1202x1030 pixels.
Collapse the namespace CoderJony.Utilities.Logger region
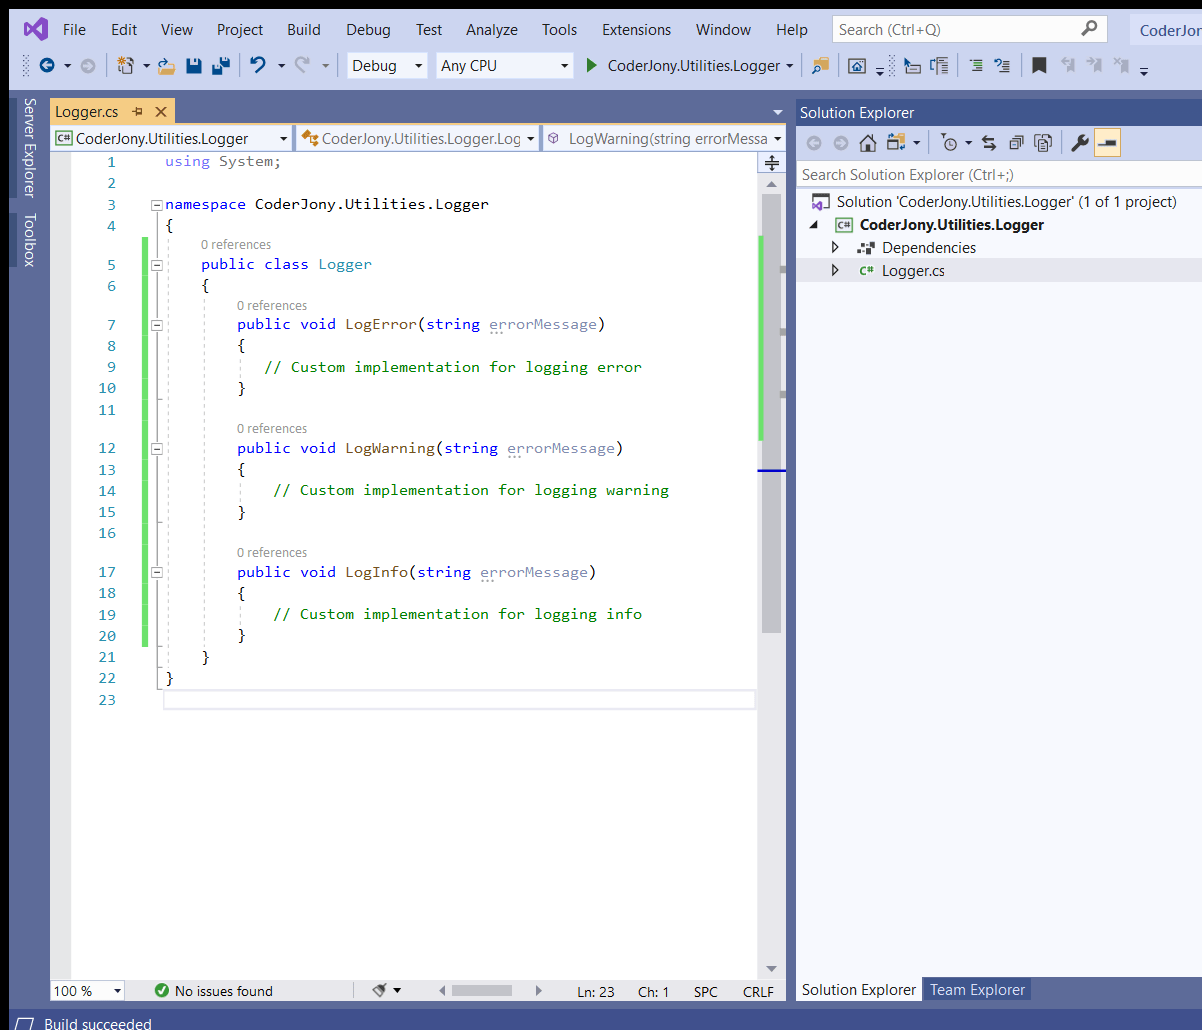[157, 203]
